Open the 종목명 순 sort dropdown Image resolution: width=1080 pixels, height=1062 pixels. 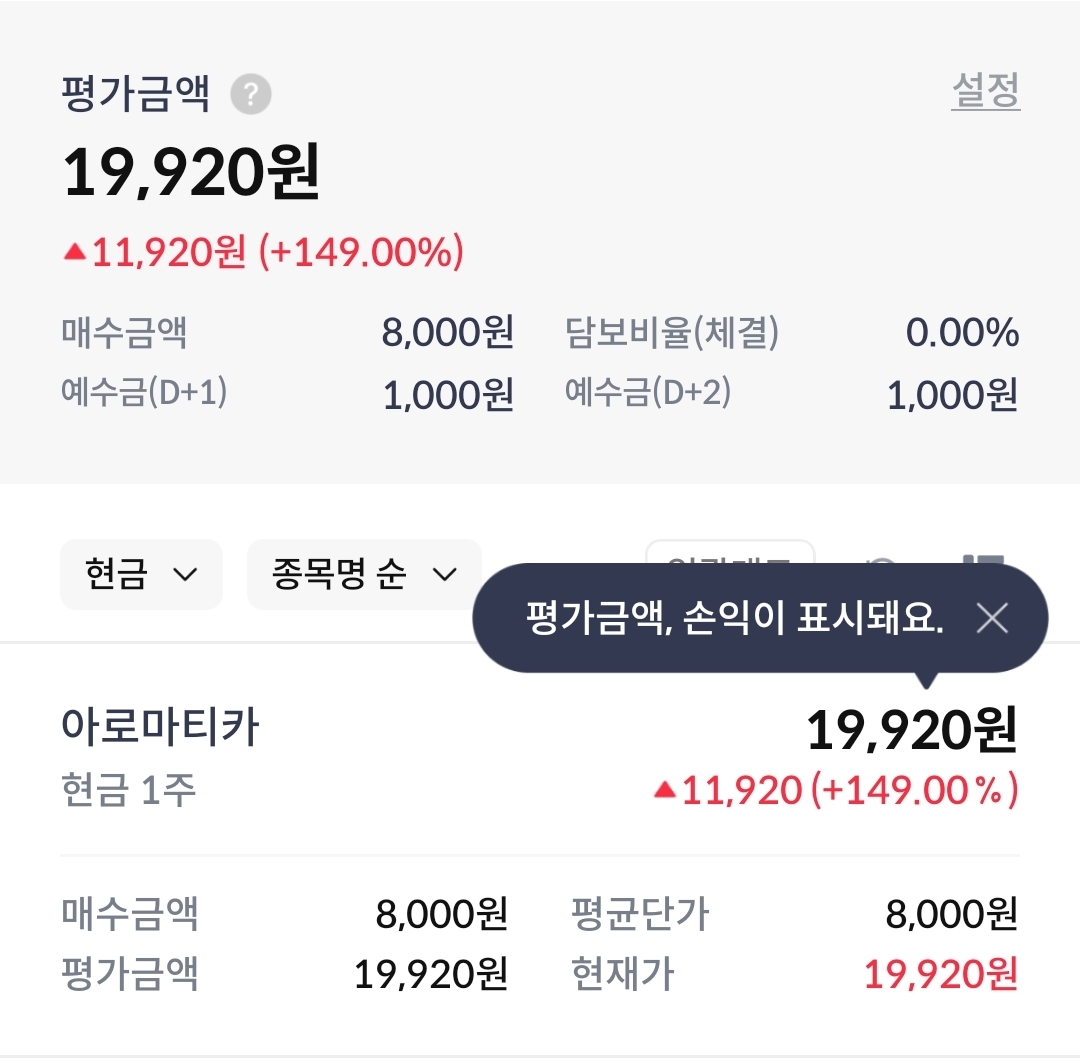363,574
